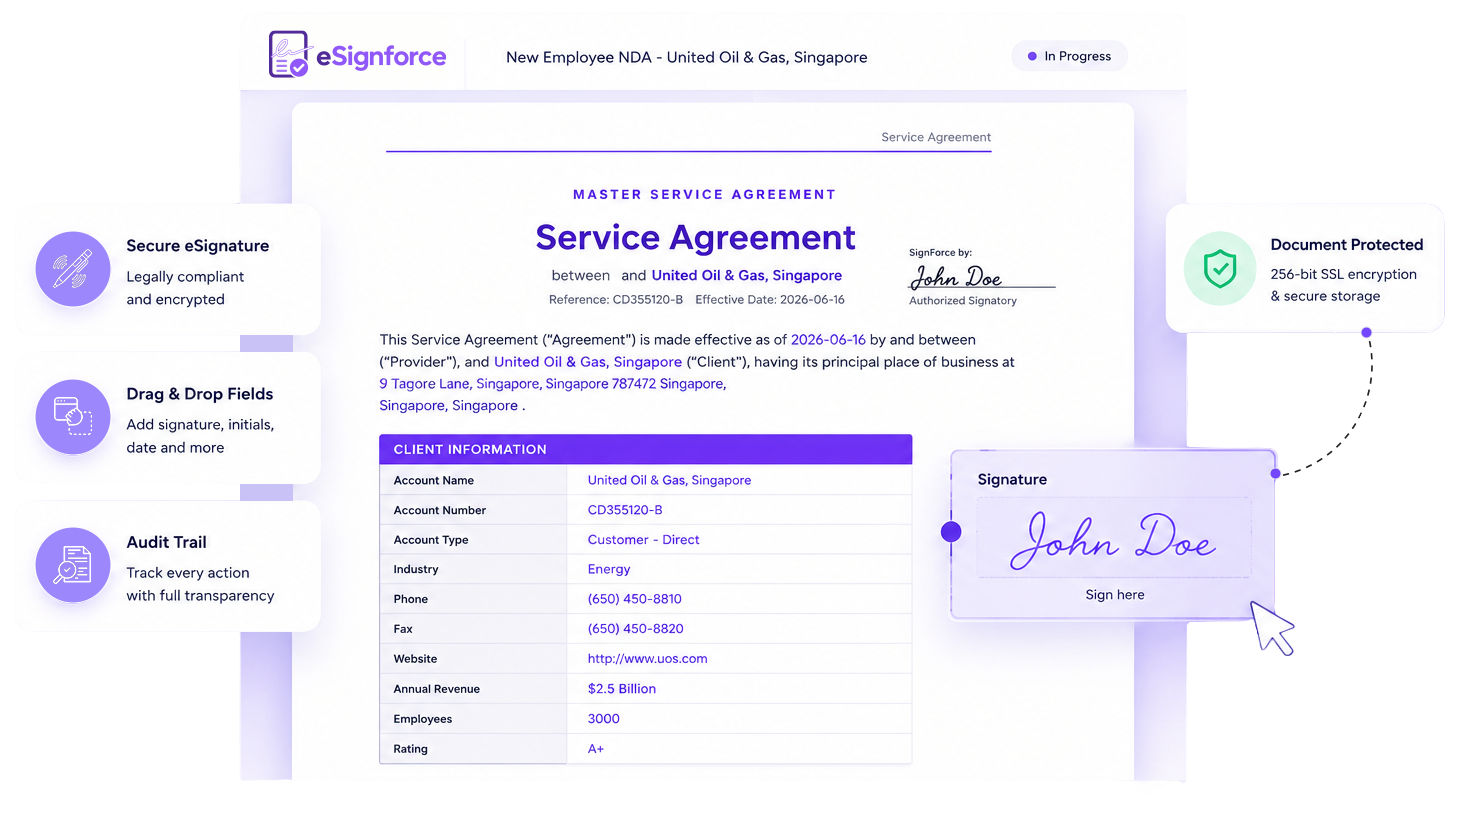Select the Phone row label
1459x820 pixels.
411,600
